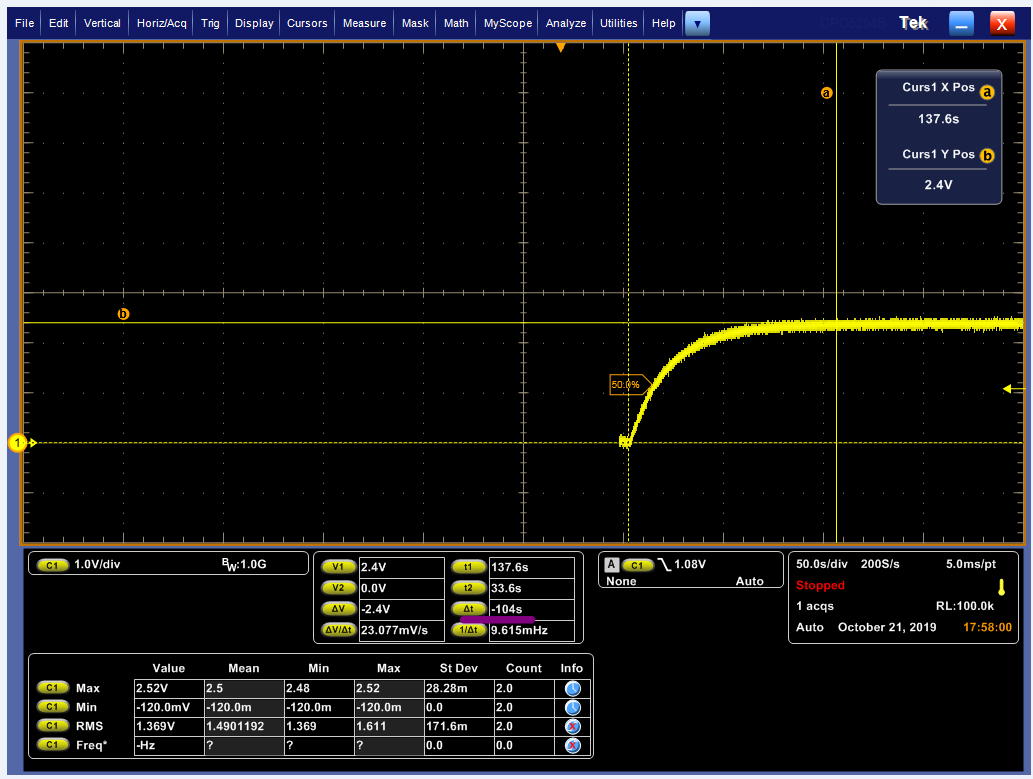Open the Math menu

point(456,23)
